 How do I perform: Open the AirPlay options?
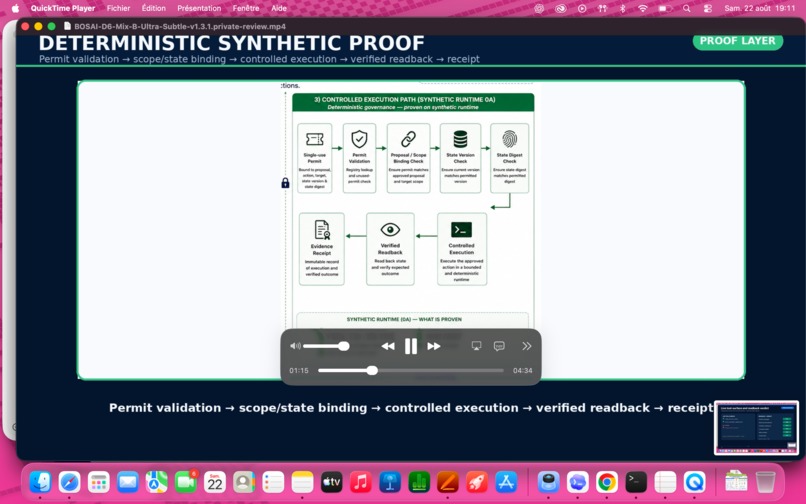pos(477,346)
